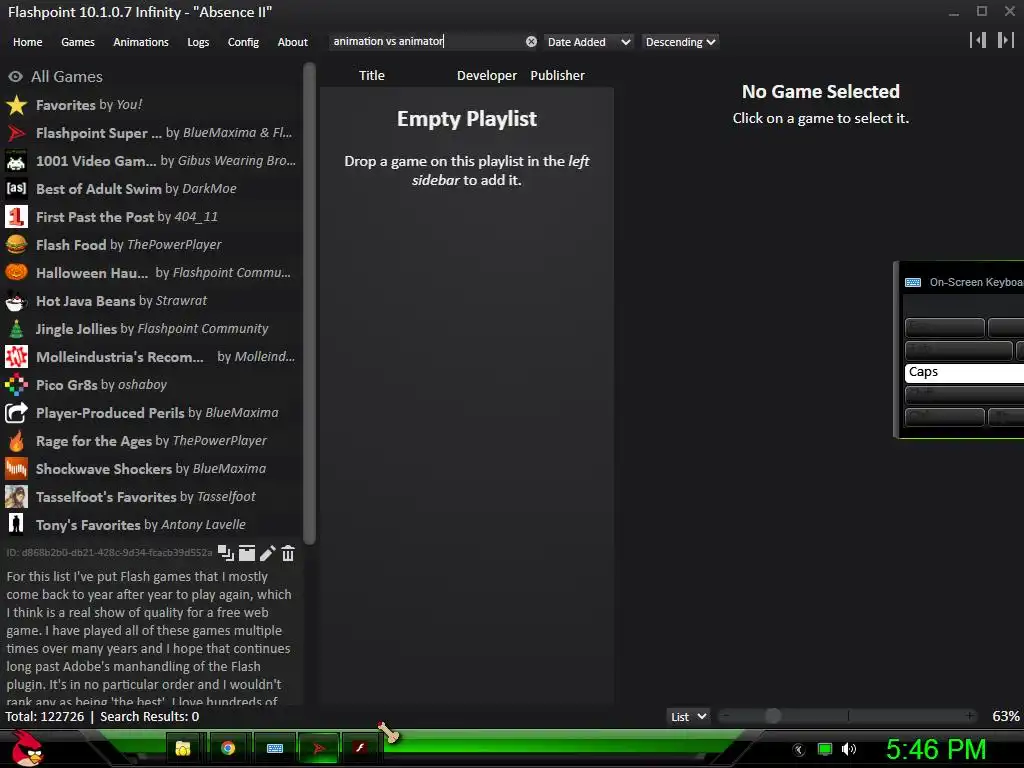Click the First Past the Post number icon
The width and height of the screenshot is (1024, 768).
coord(16,217)
